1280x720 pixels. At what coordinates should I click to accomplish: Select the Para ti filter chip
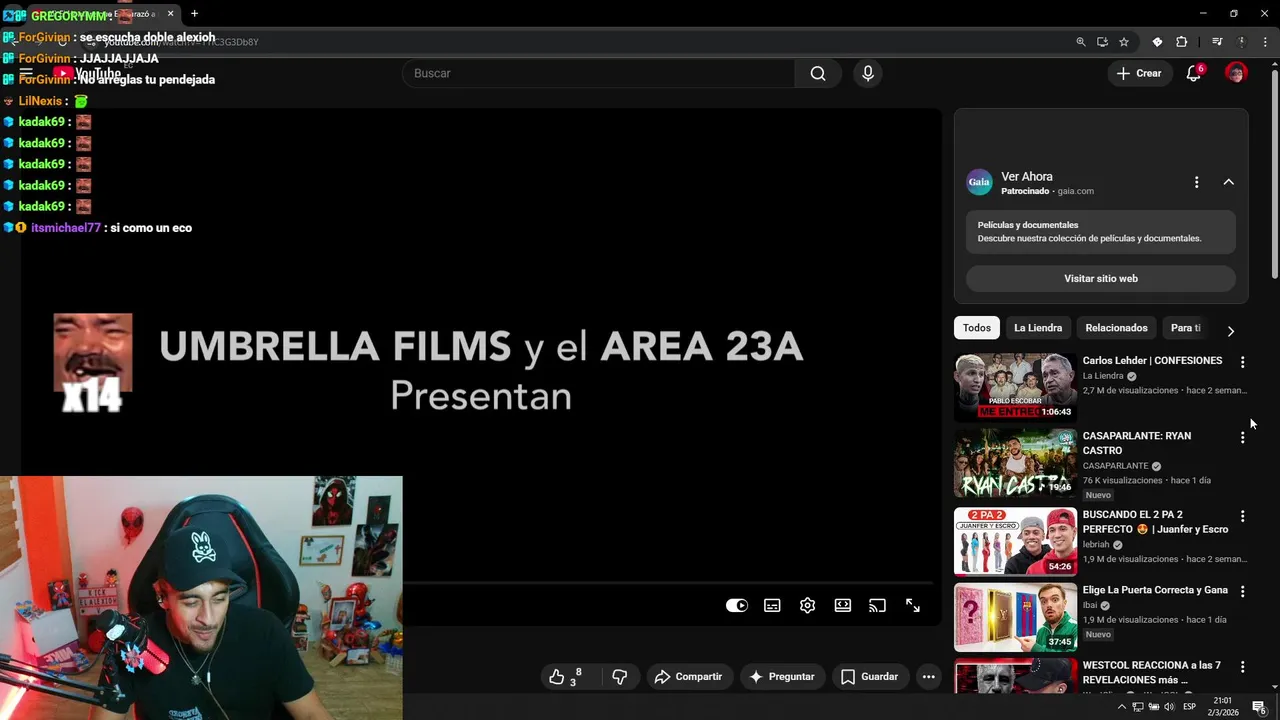tap(1186, 328)
